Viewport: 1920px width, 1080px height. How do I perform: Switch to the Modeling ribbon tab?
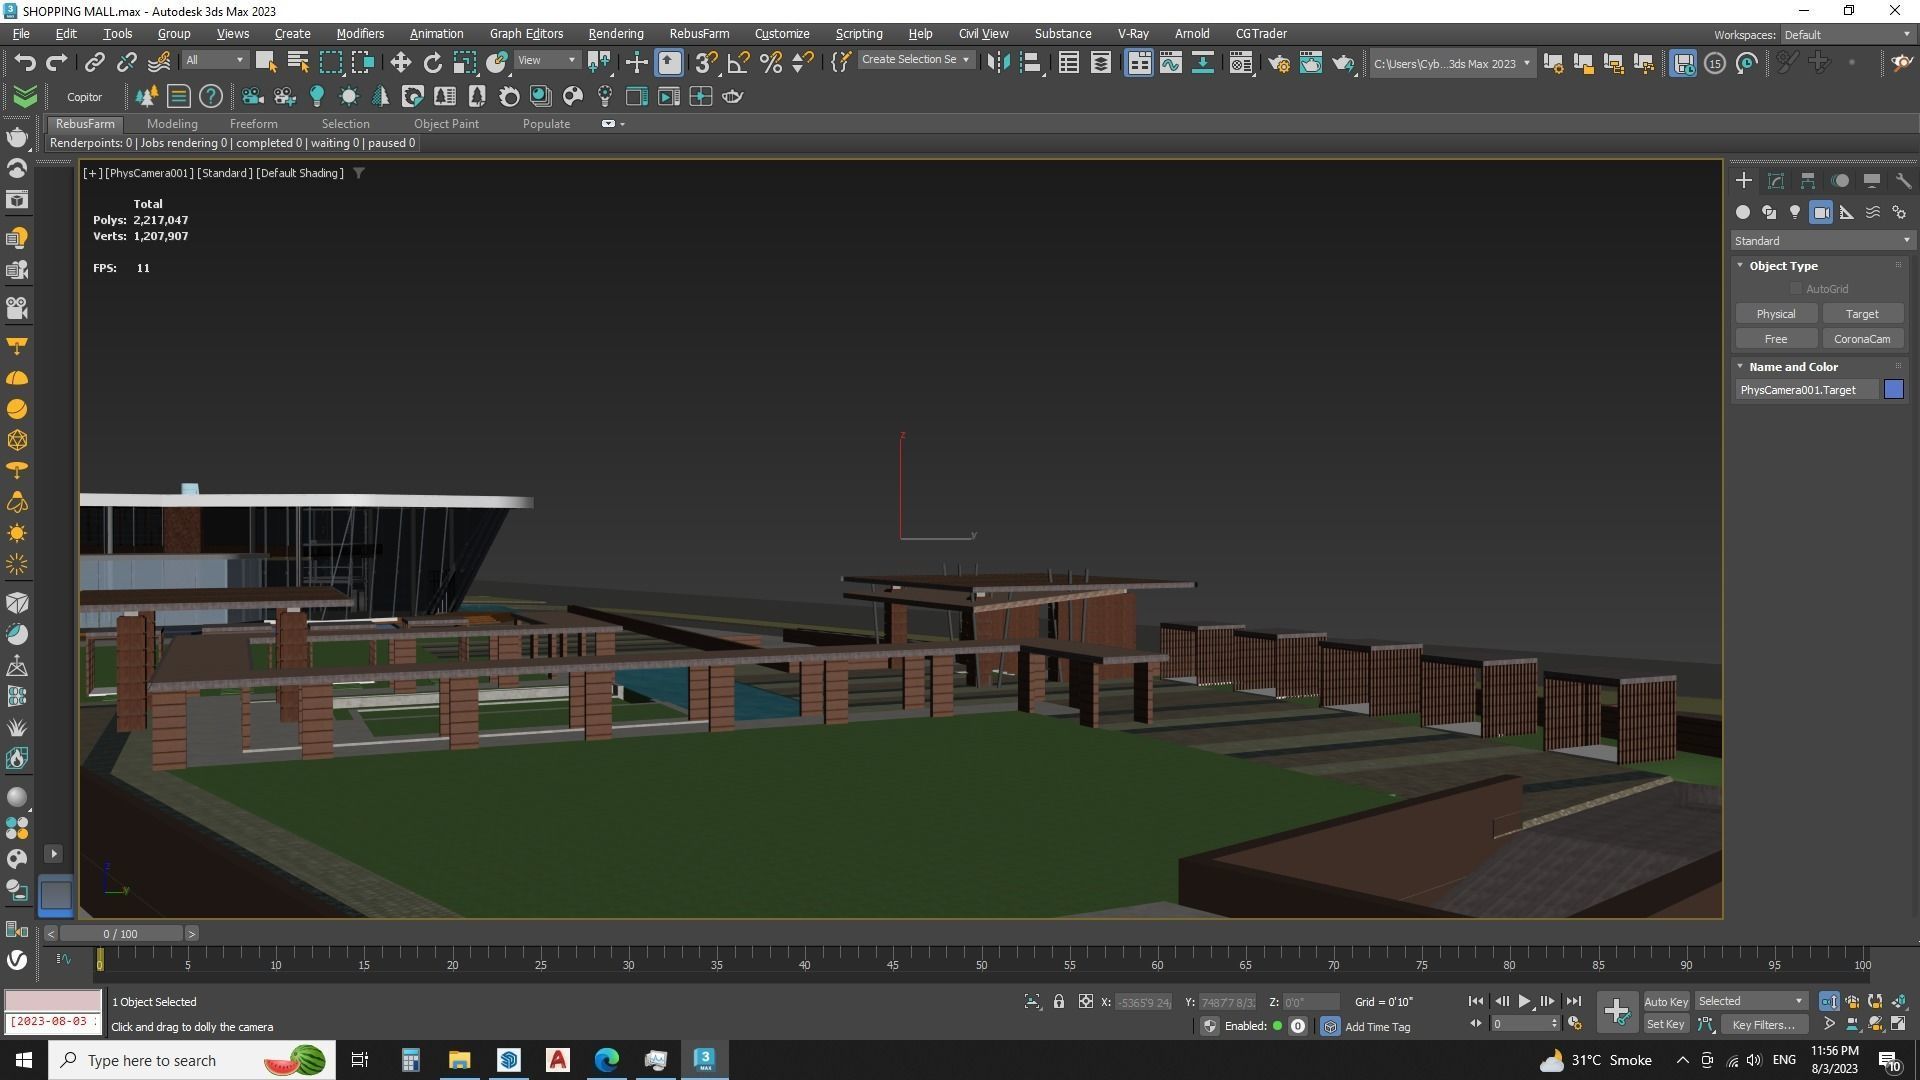[172, 124]
